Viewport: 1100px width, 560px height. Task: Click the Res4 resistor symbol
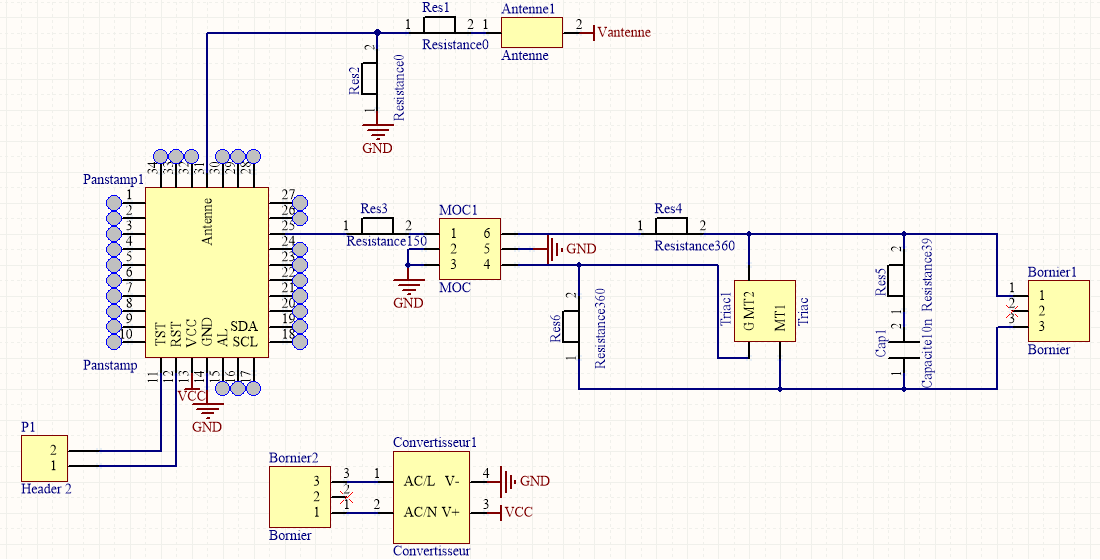click(668, 225)
